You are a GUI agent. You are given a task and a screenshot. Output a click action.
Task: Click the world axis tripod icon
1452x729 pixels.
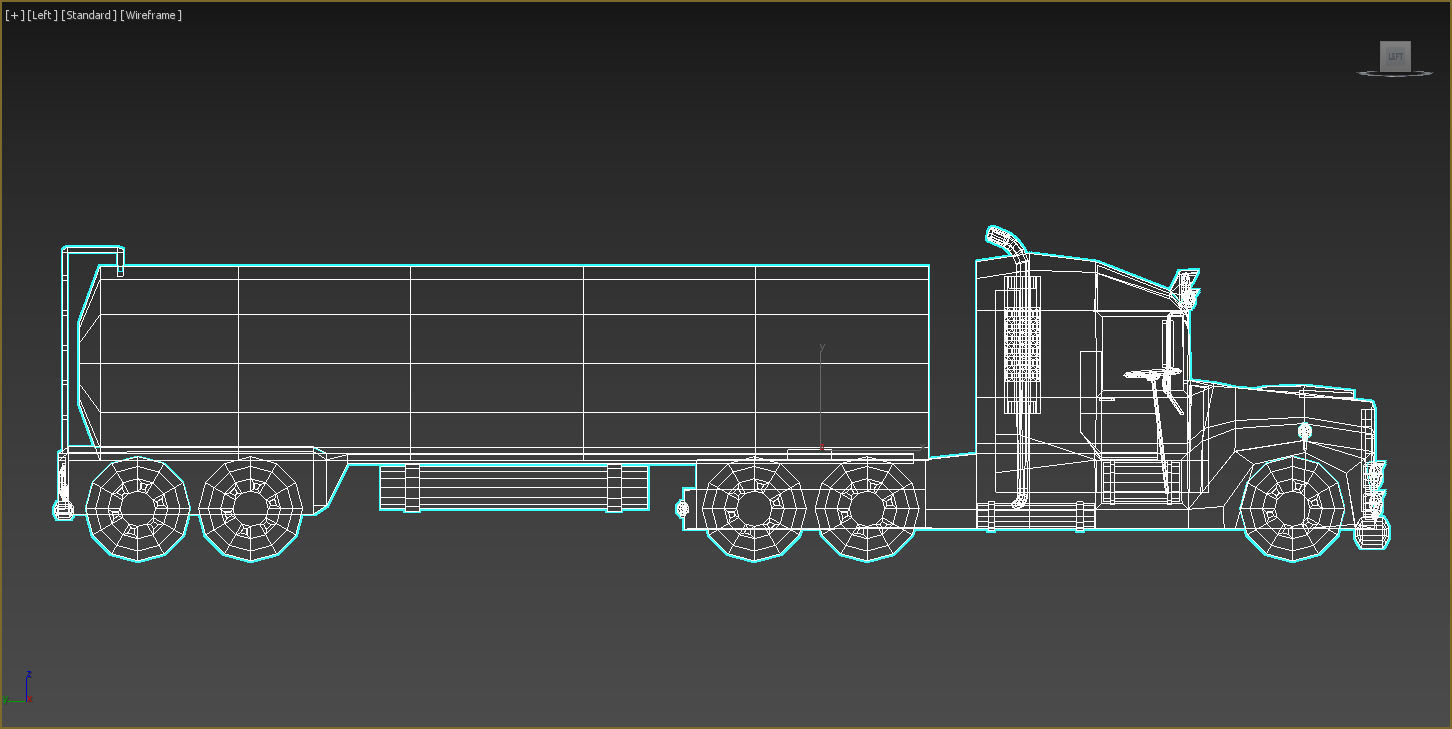pyautogui.click(x=17, y=688)
